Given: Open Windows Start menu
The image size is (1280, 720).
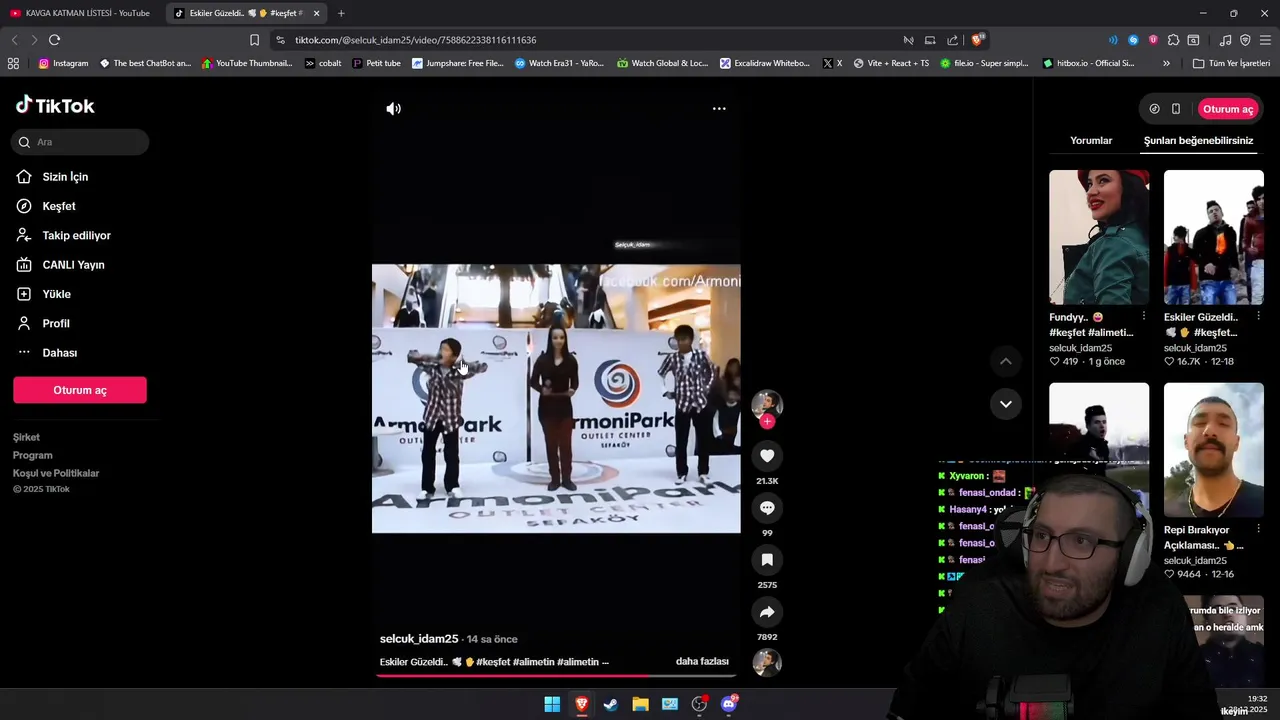Looking at the screenshot, I should (x=552, y=704).
